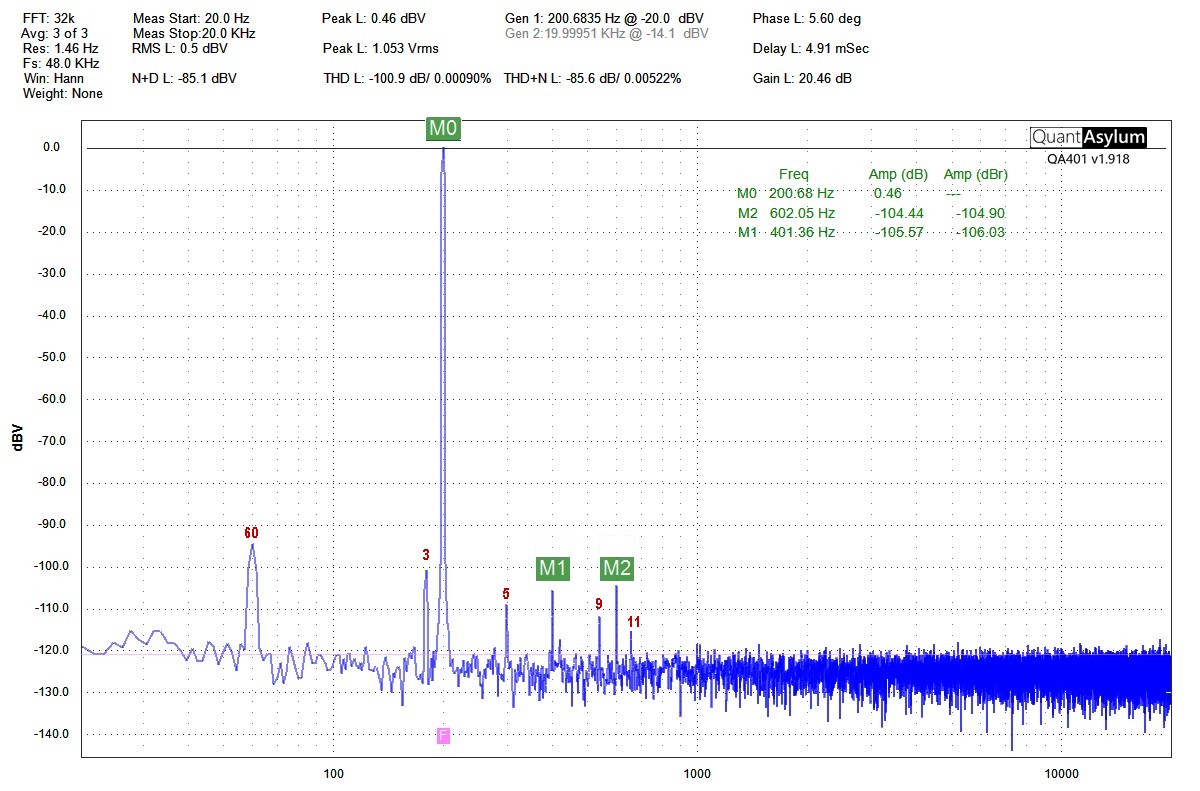The height and width of the screenshot is (791, 1200).
Task: Click the Gain L readout
Action: point(802,78)
